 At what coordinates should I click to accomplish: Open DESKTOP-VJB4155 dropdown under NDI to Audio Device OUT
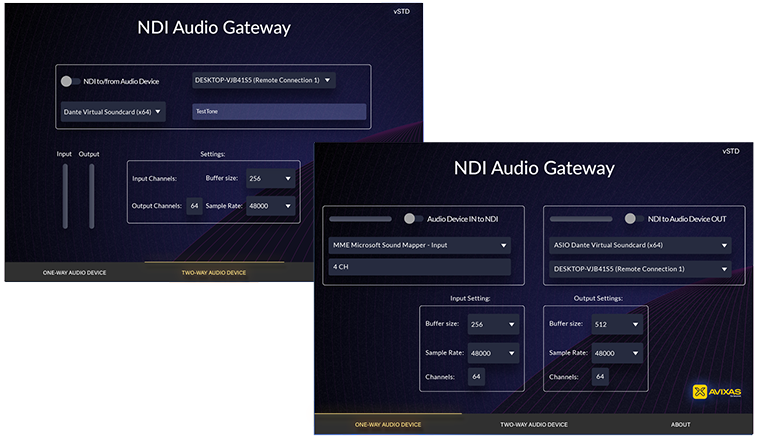(640, 269)
